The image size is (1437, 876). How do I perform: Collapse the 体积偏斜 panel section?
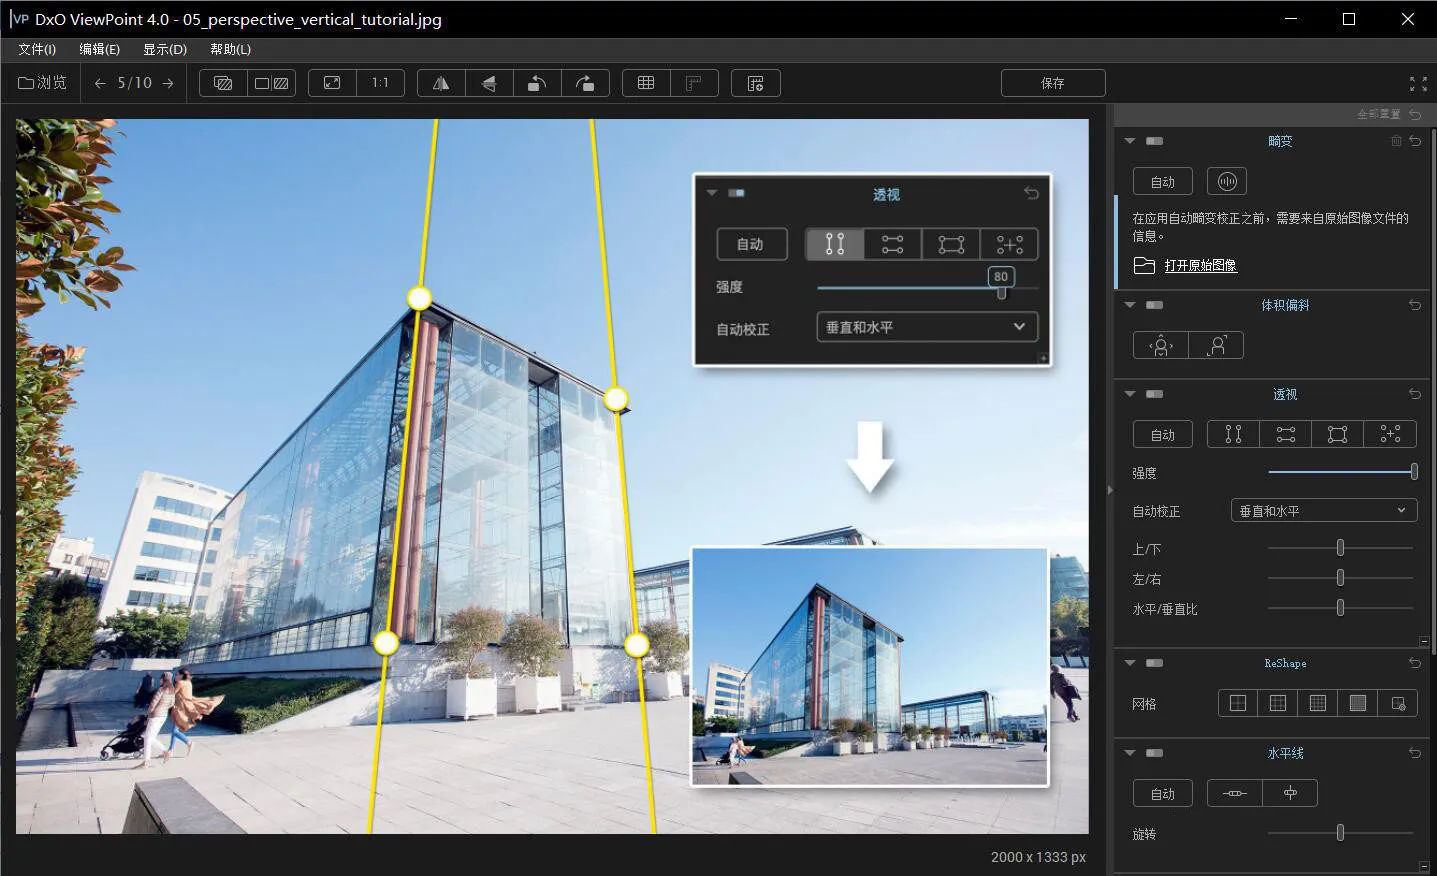coord(1130,305)
